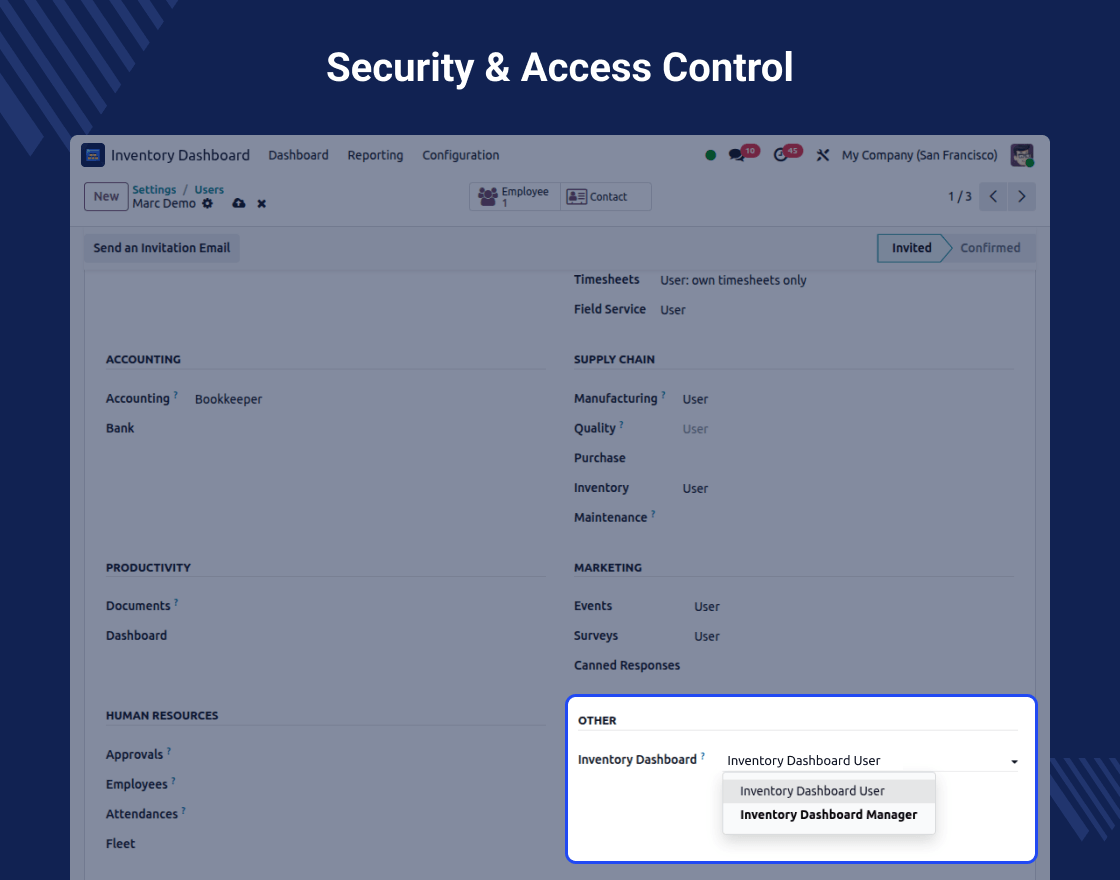Open the activities clock icon

pos(780,155)
